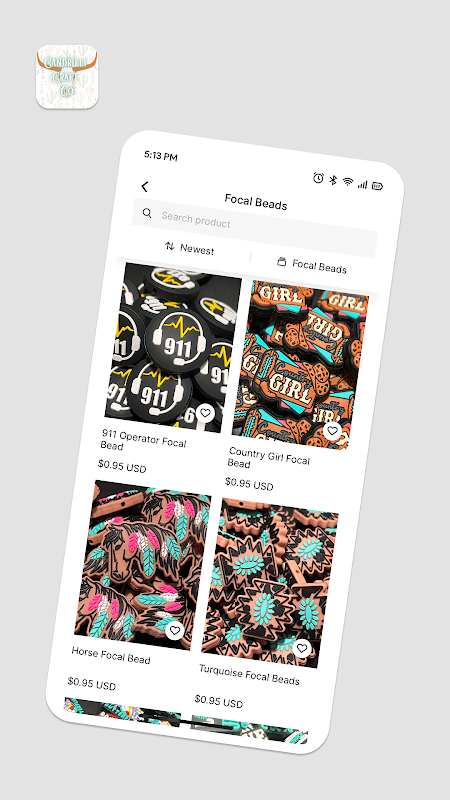This screenshot has height=800, width=450.
Task: Tap the alarm clock status icon
Action: click(x=318, y=178)
